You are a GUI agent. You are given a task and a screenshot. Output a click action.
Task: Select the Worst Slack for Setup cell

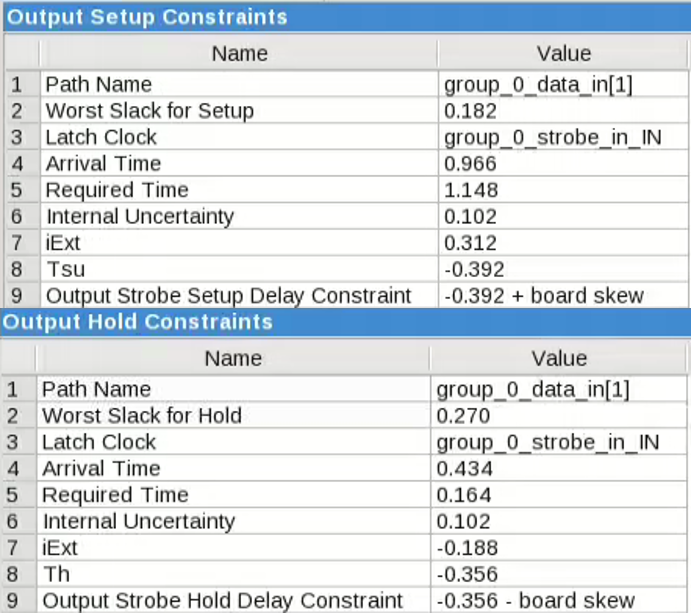150,111
